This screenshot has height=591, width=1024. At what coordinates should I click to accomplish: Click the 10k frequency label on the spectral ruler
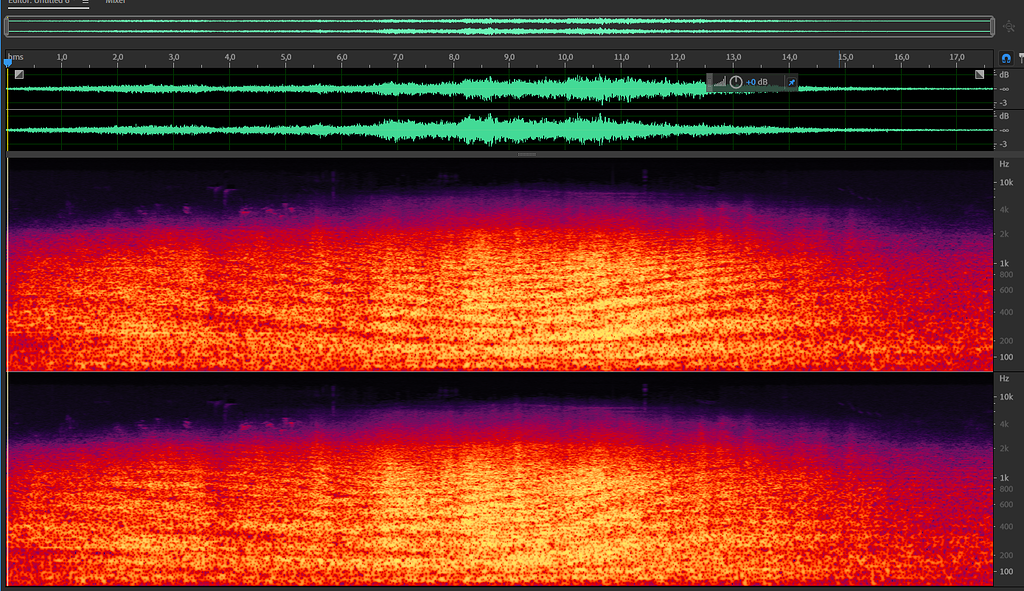(x=1006, y=182)
